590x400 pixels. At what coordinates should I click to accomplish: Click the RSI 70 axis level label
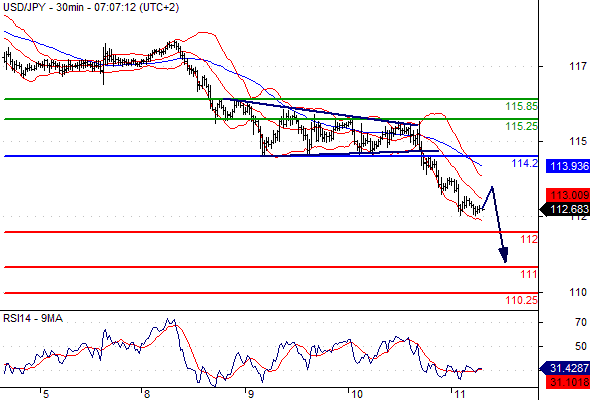coord(581,322)
